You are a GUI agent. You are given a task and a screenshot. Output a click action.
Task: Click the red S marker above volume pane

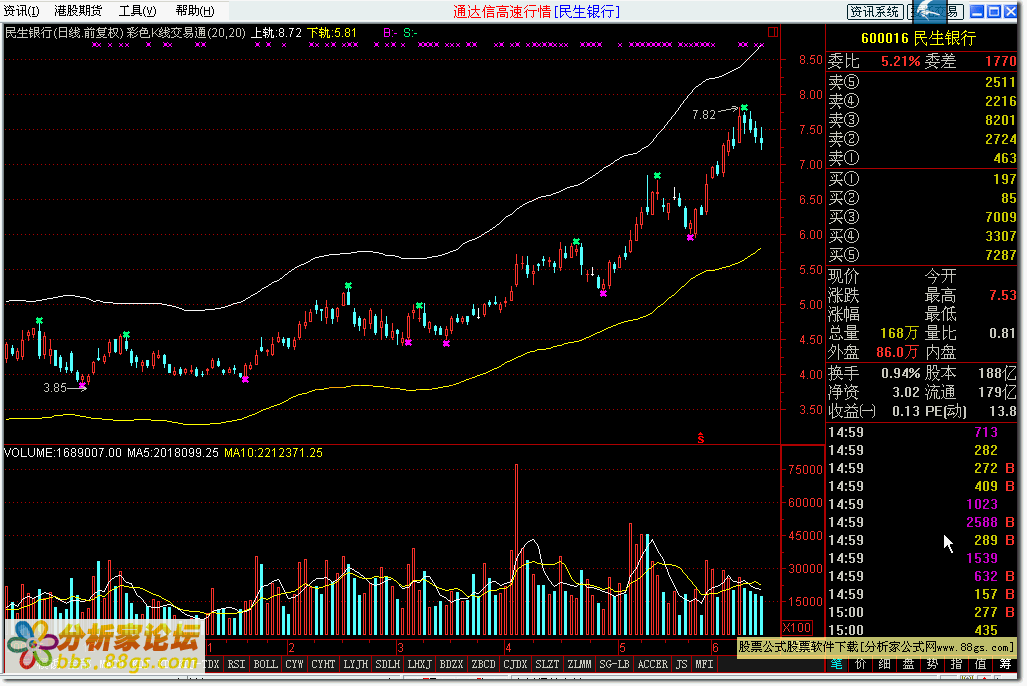(x=701, y=438)
